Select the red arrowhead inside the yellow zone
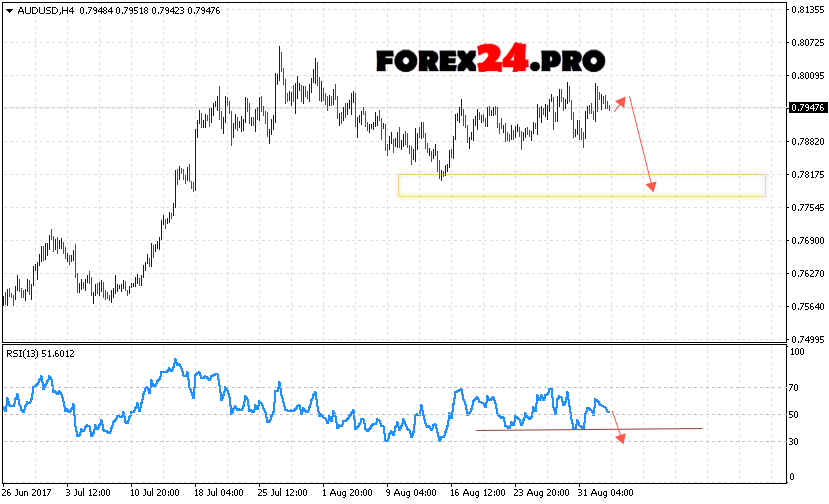This screenshot has width=829, height=504. tap(653, 186)
